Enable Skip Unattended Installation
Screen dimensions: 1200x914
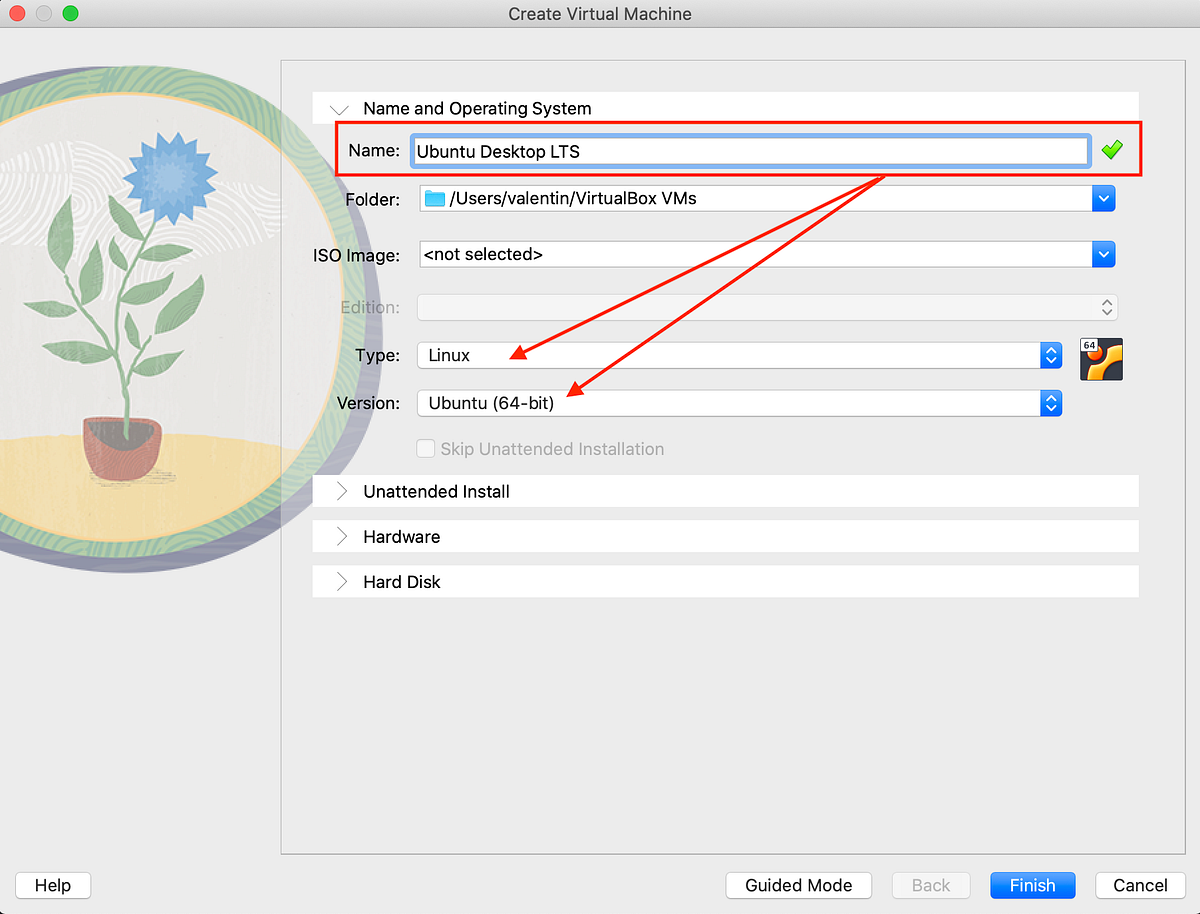pyautogui.click(x=426, y=448)
